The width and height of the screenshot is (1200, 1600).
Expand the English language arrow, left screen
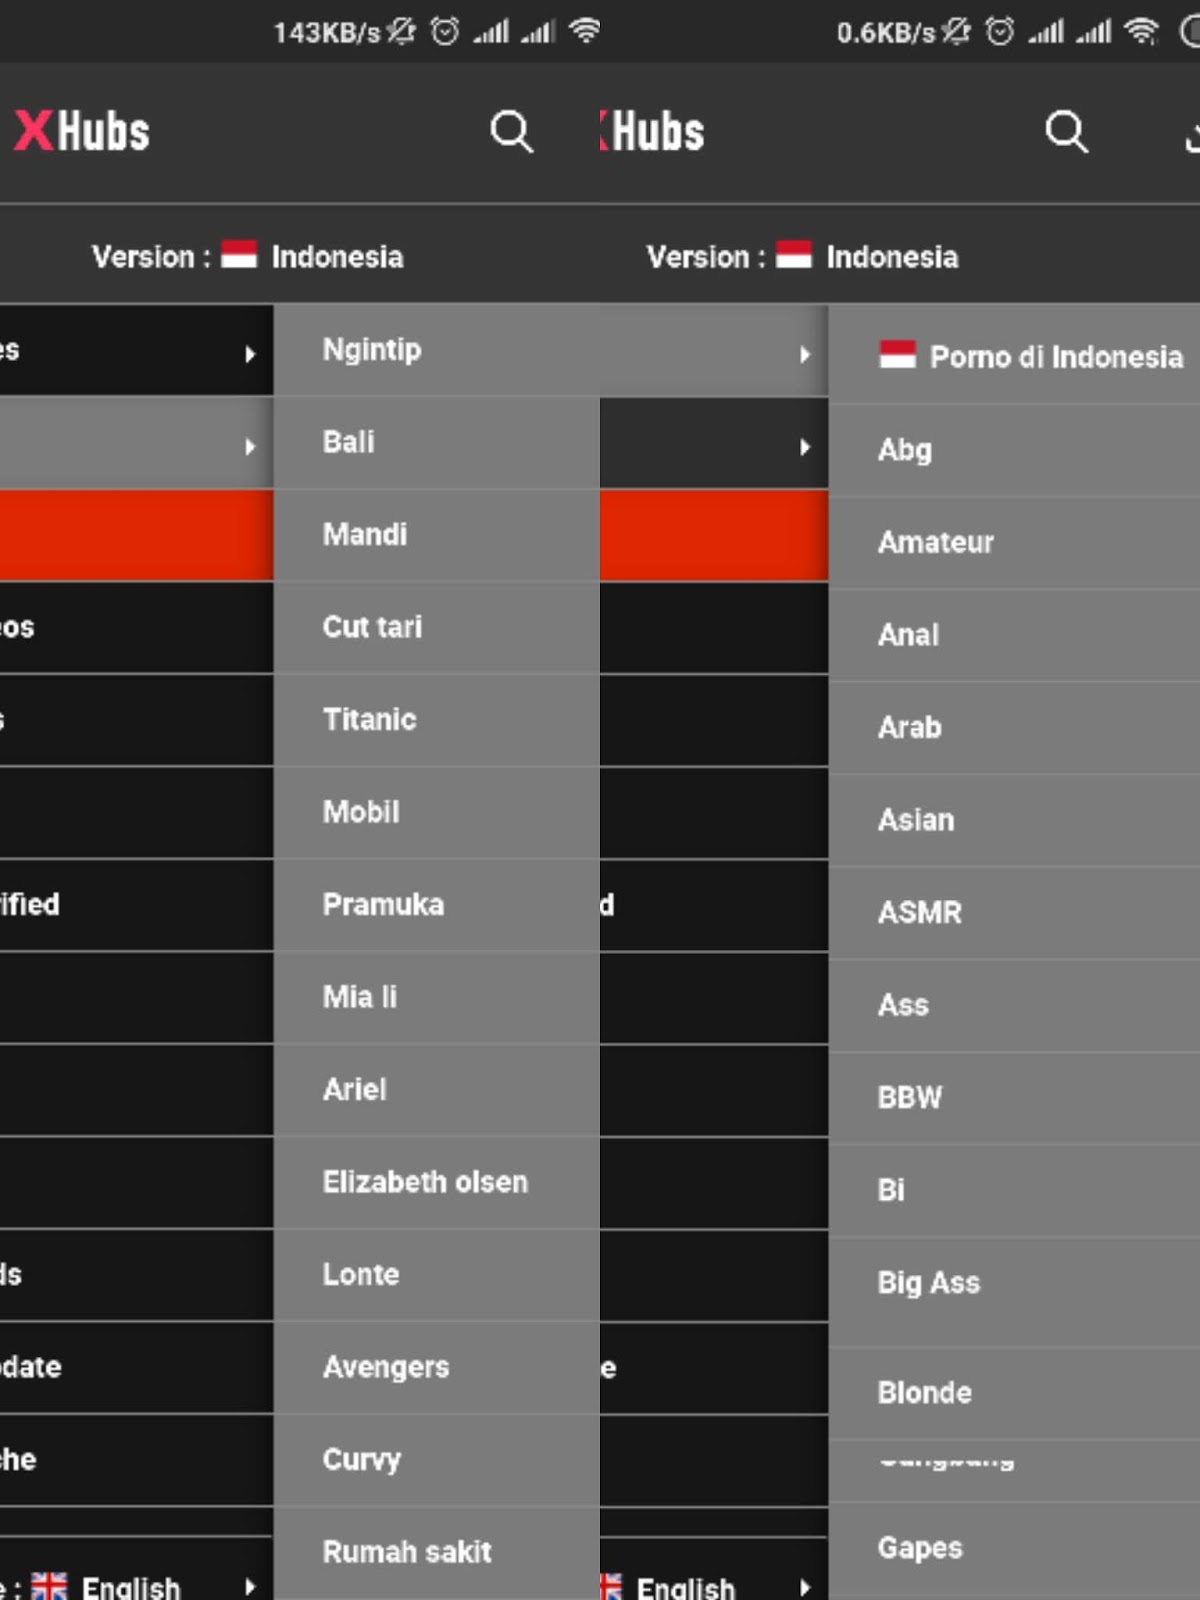pos(250,1586)
